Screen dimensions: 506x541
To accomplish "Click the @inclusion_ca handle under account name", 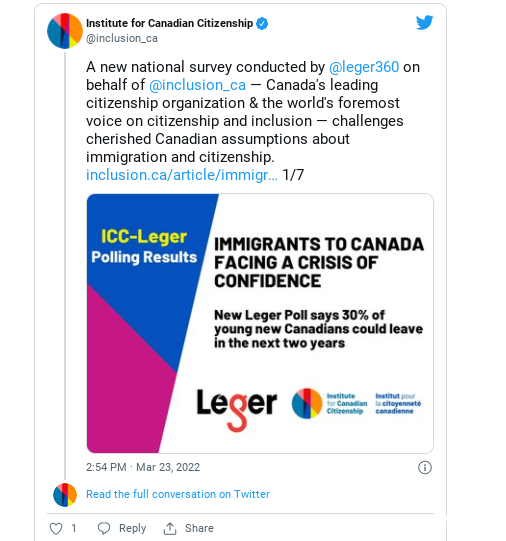I will coord(122,38).
